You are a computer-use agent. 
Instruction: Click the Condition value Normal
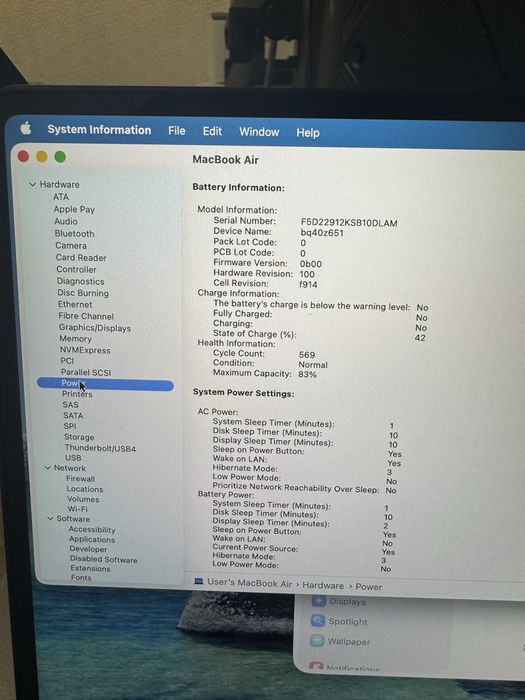click(x=313, y=364)
